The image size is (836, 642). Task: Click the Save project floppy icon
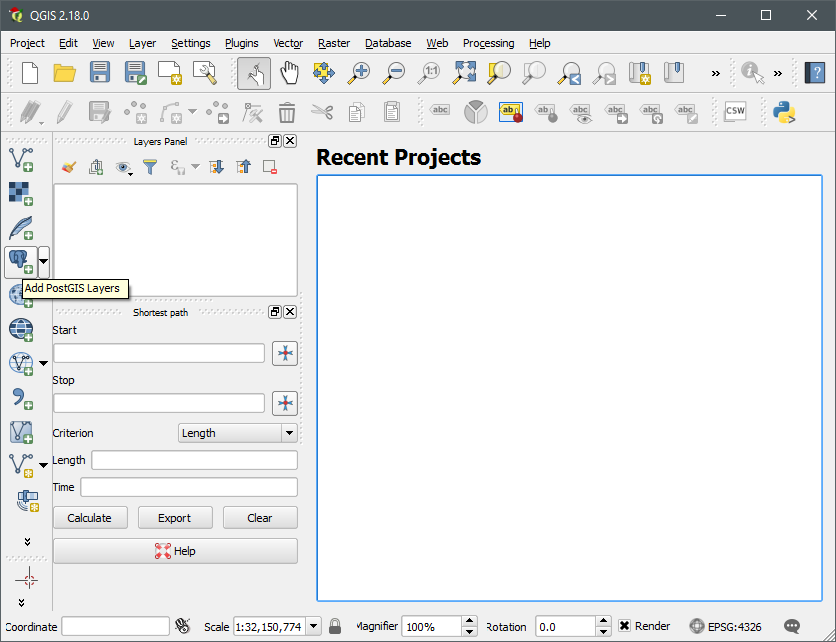click(x=100, y=73)
